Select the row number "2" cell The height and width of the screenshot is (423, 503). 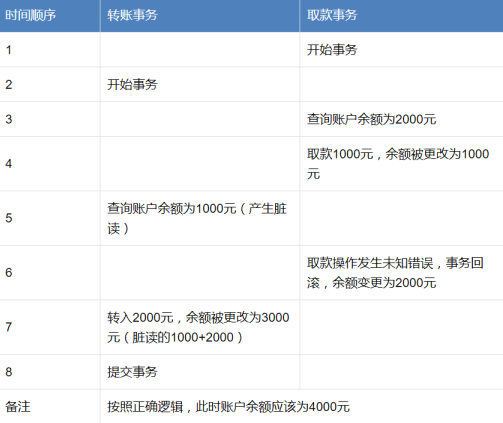50,85
